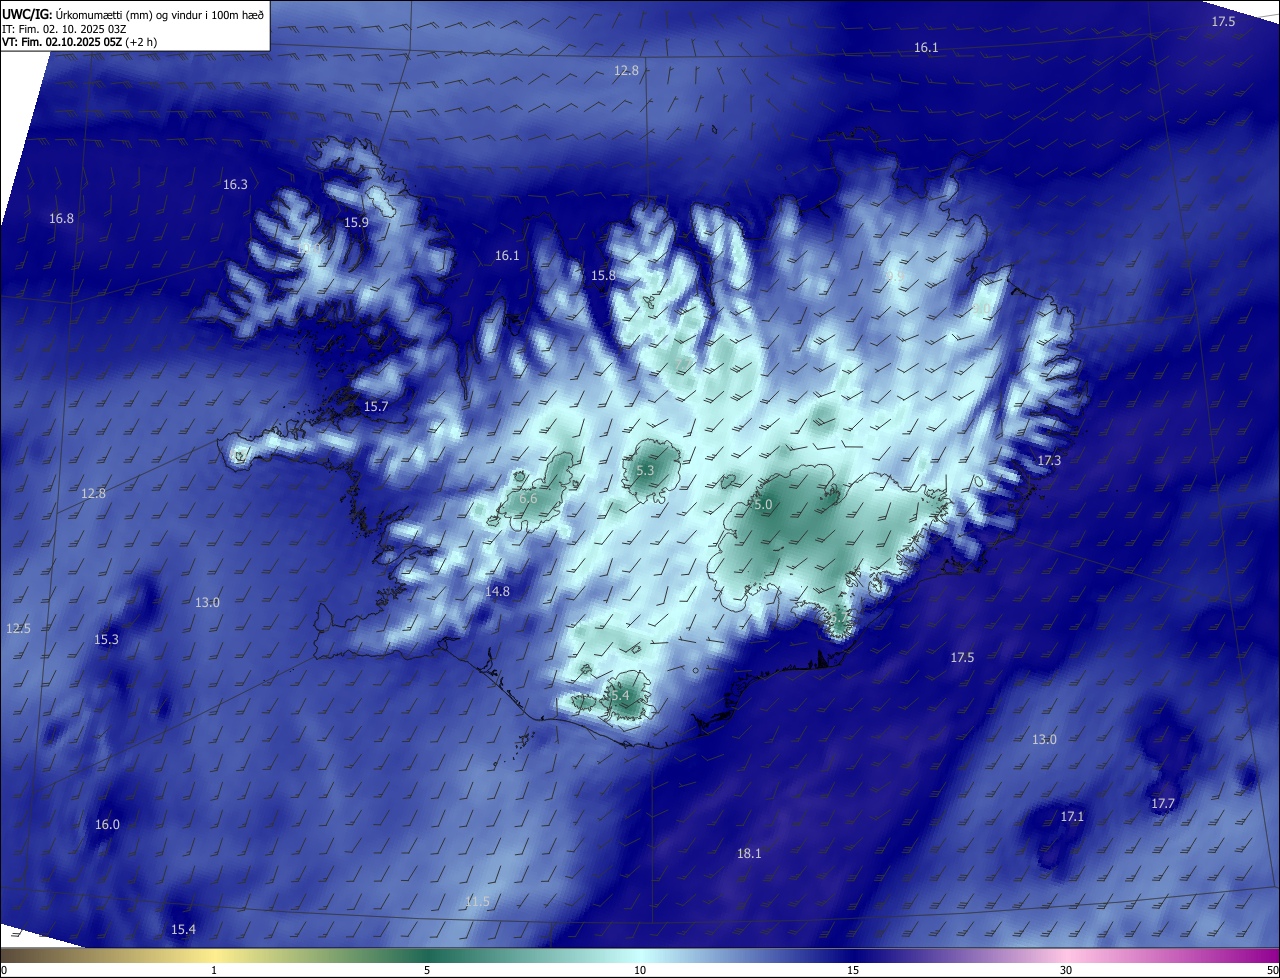Click the title text "Úrkomumætti (mm) og vindur í 100m hæð"
The image size is (1280, 978).
click(160, 13)
